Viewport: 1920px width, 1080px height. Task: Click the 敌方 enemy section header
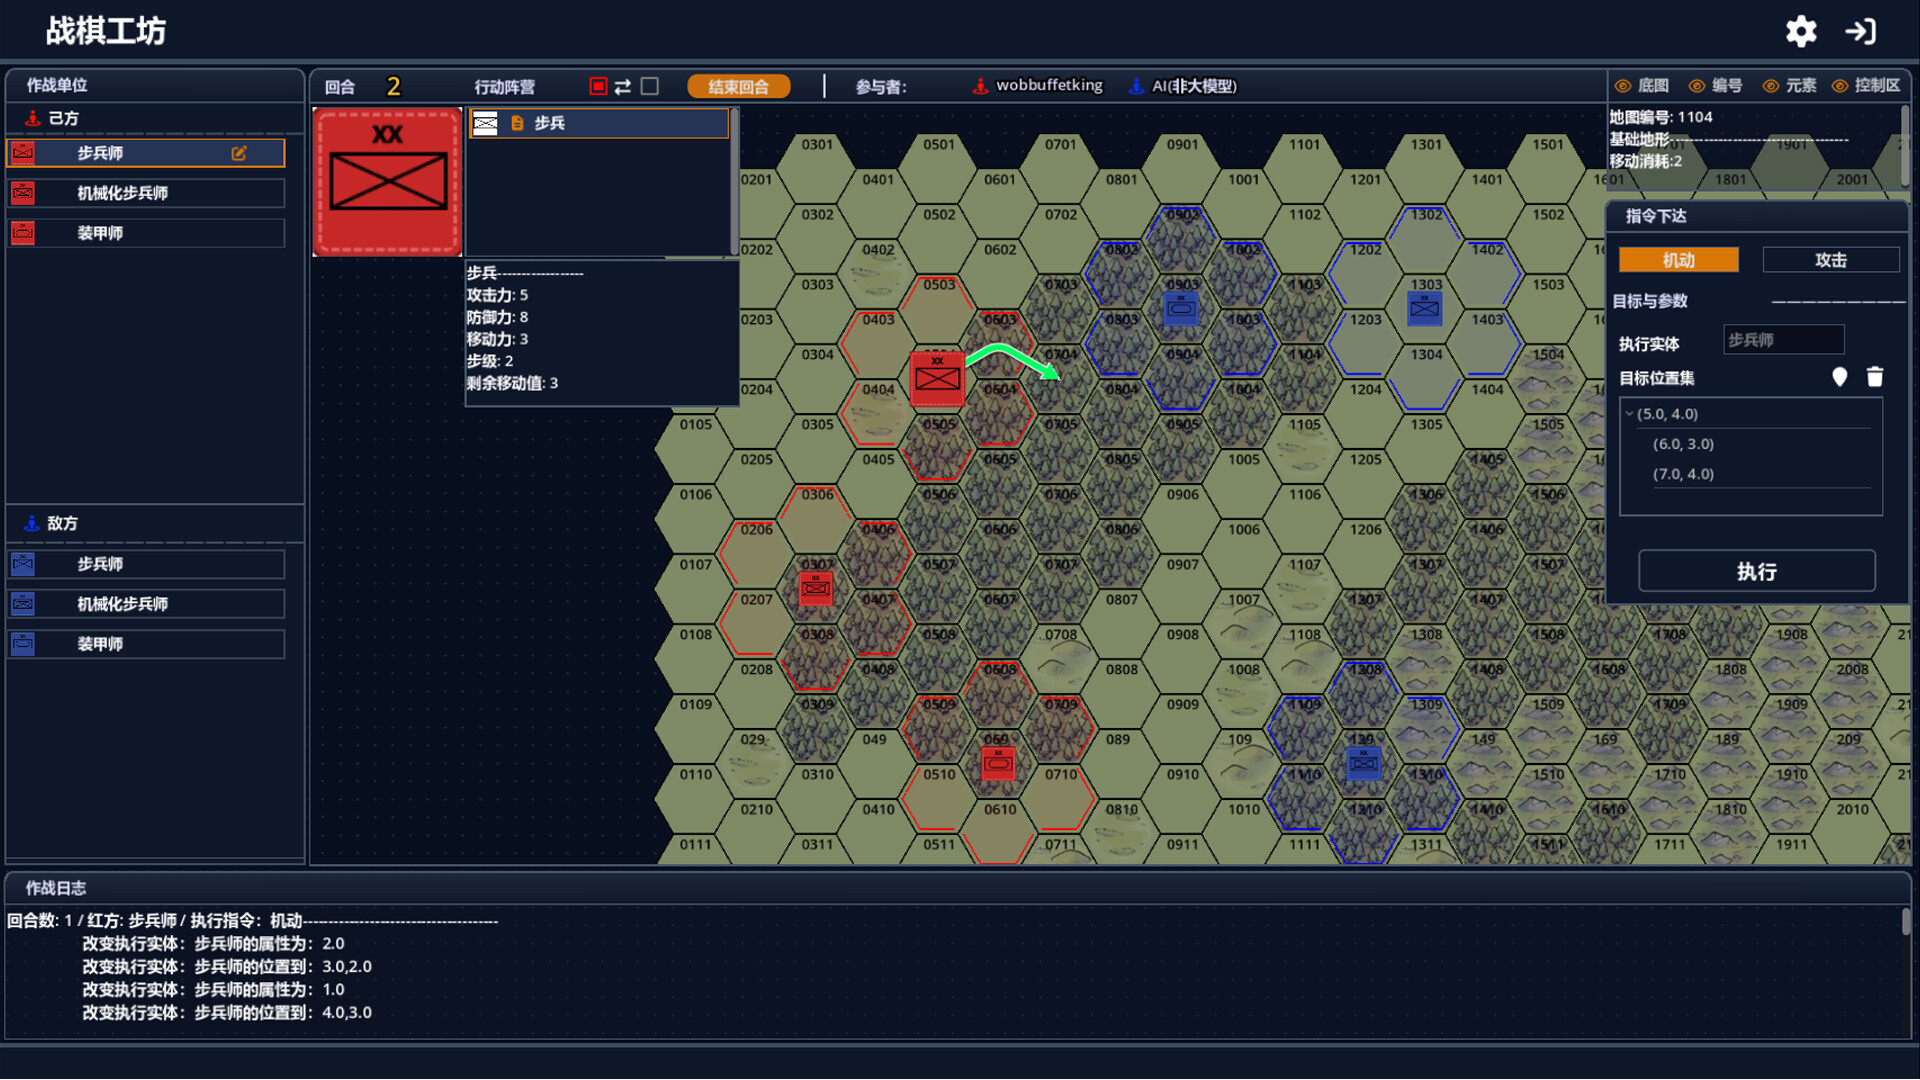[x=154, y=523]
